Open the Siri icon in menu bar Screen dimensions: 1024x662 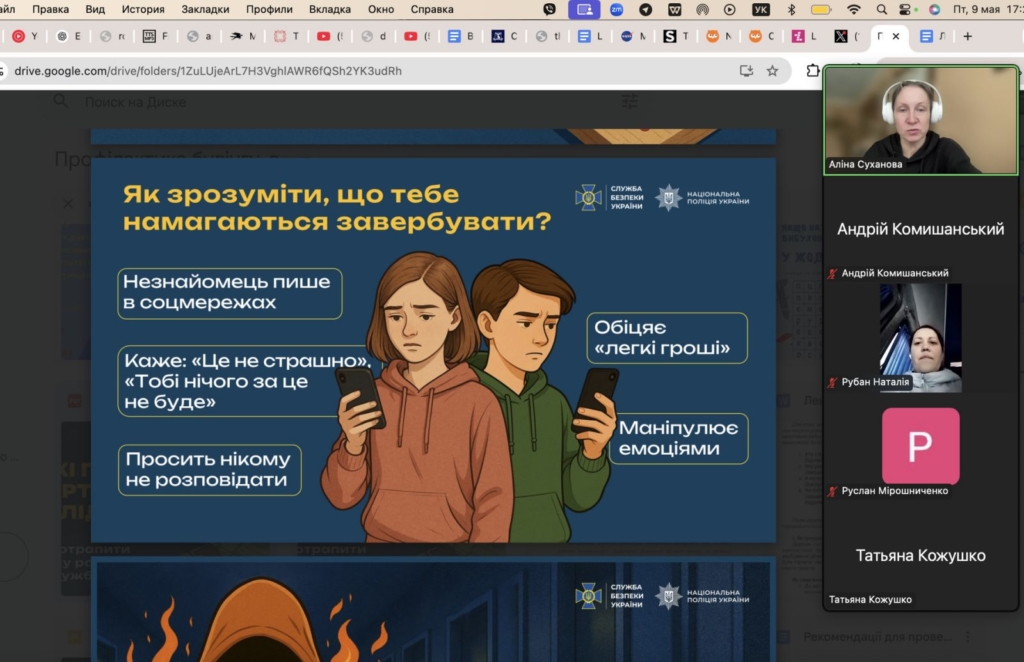coord(934,9)
